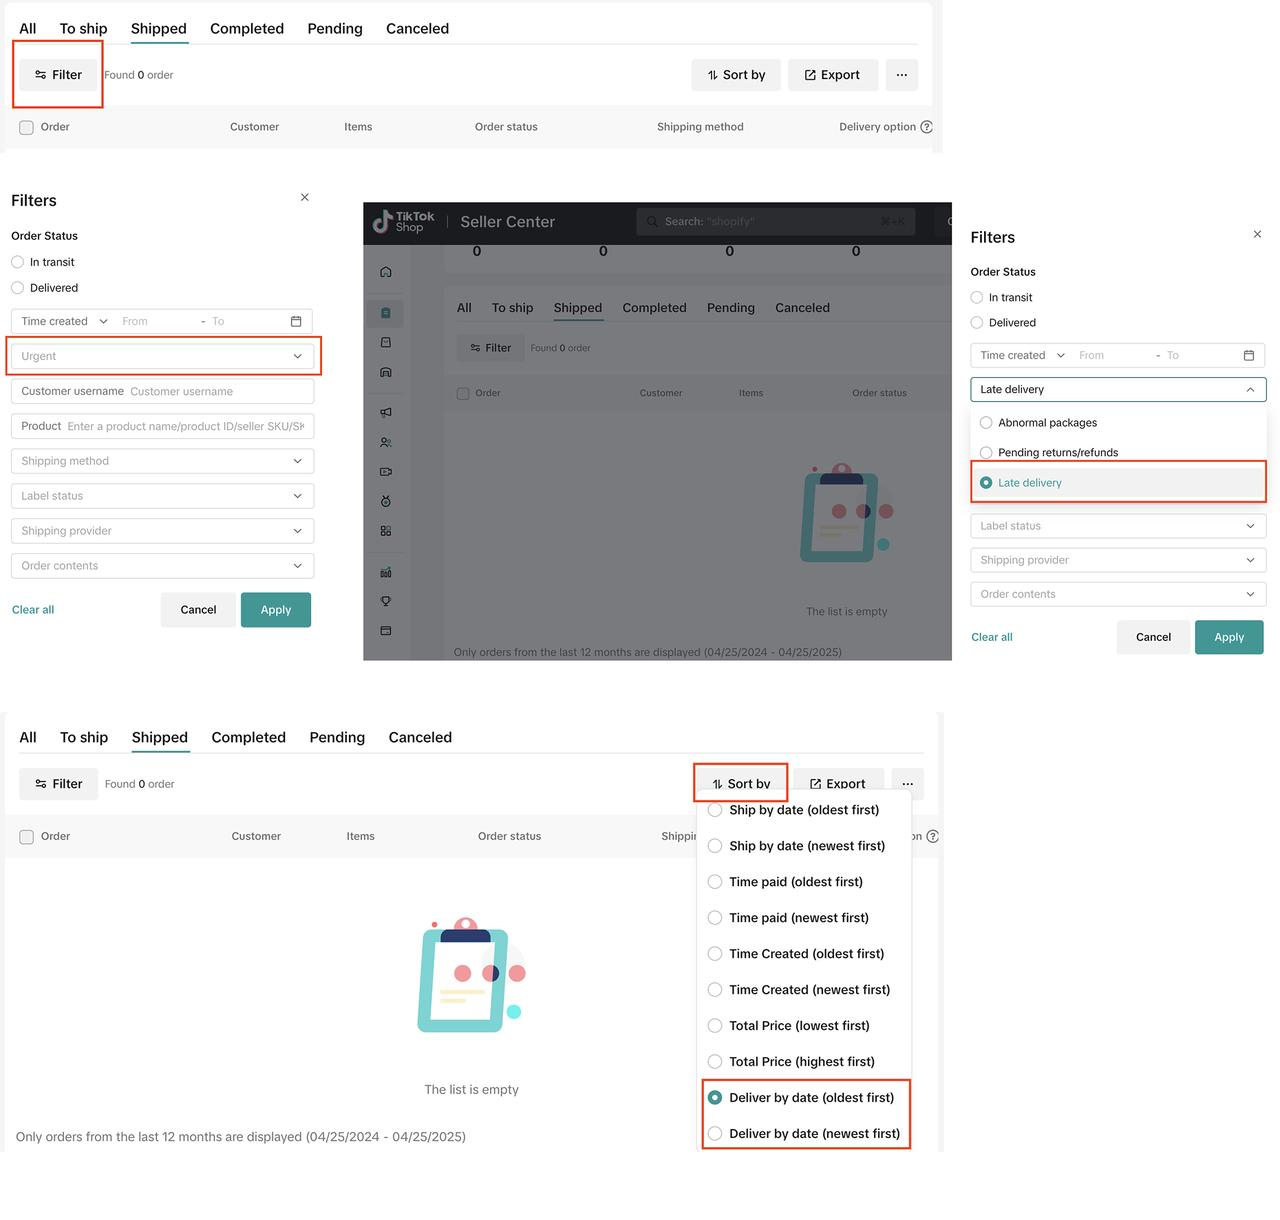Click the TikTok Shop logo
This screenshot has width=1280, height=1220.
coord(404,222)
